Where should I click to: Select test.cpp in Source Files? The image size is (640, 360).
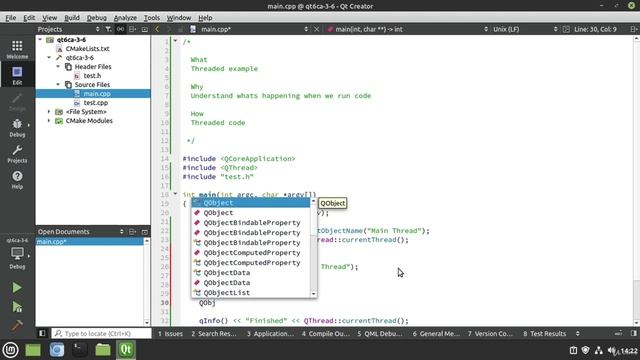click(96, 103)
